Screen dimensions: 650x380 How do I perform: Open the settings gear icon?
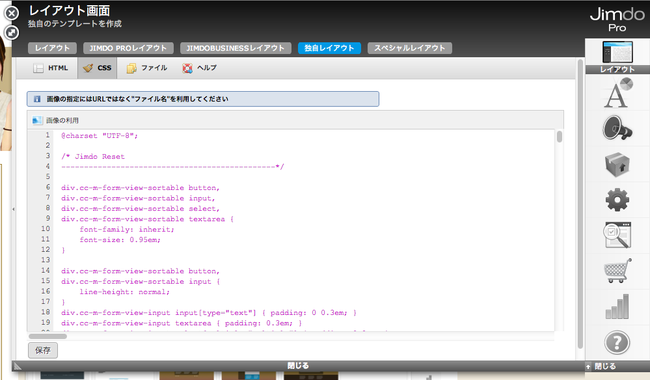(x=617, y=200)
